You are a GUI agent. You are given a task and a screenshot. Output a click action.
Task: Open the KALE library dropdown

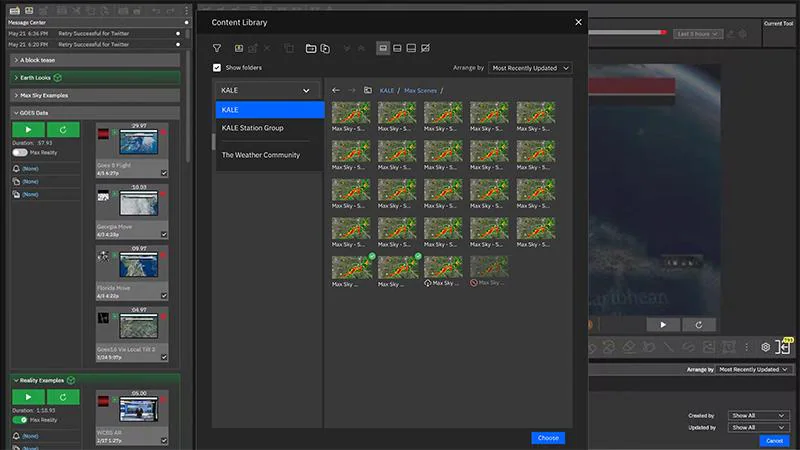(268, 90)
